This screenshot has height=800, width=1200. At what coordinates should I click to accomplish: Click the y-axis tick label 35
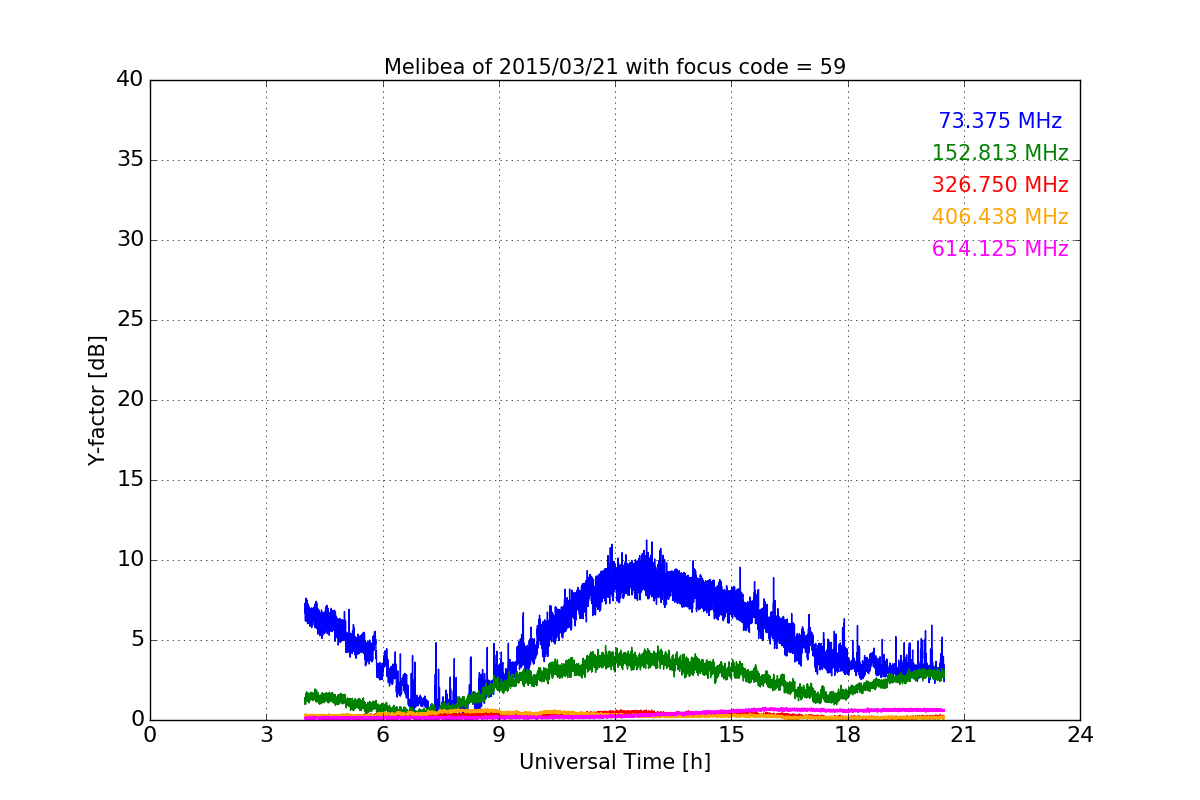click(x=130, y=160)
